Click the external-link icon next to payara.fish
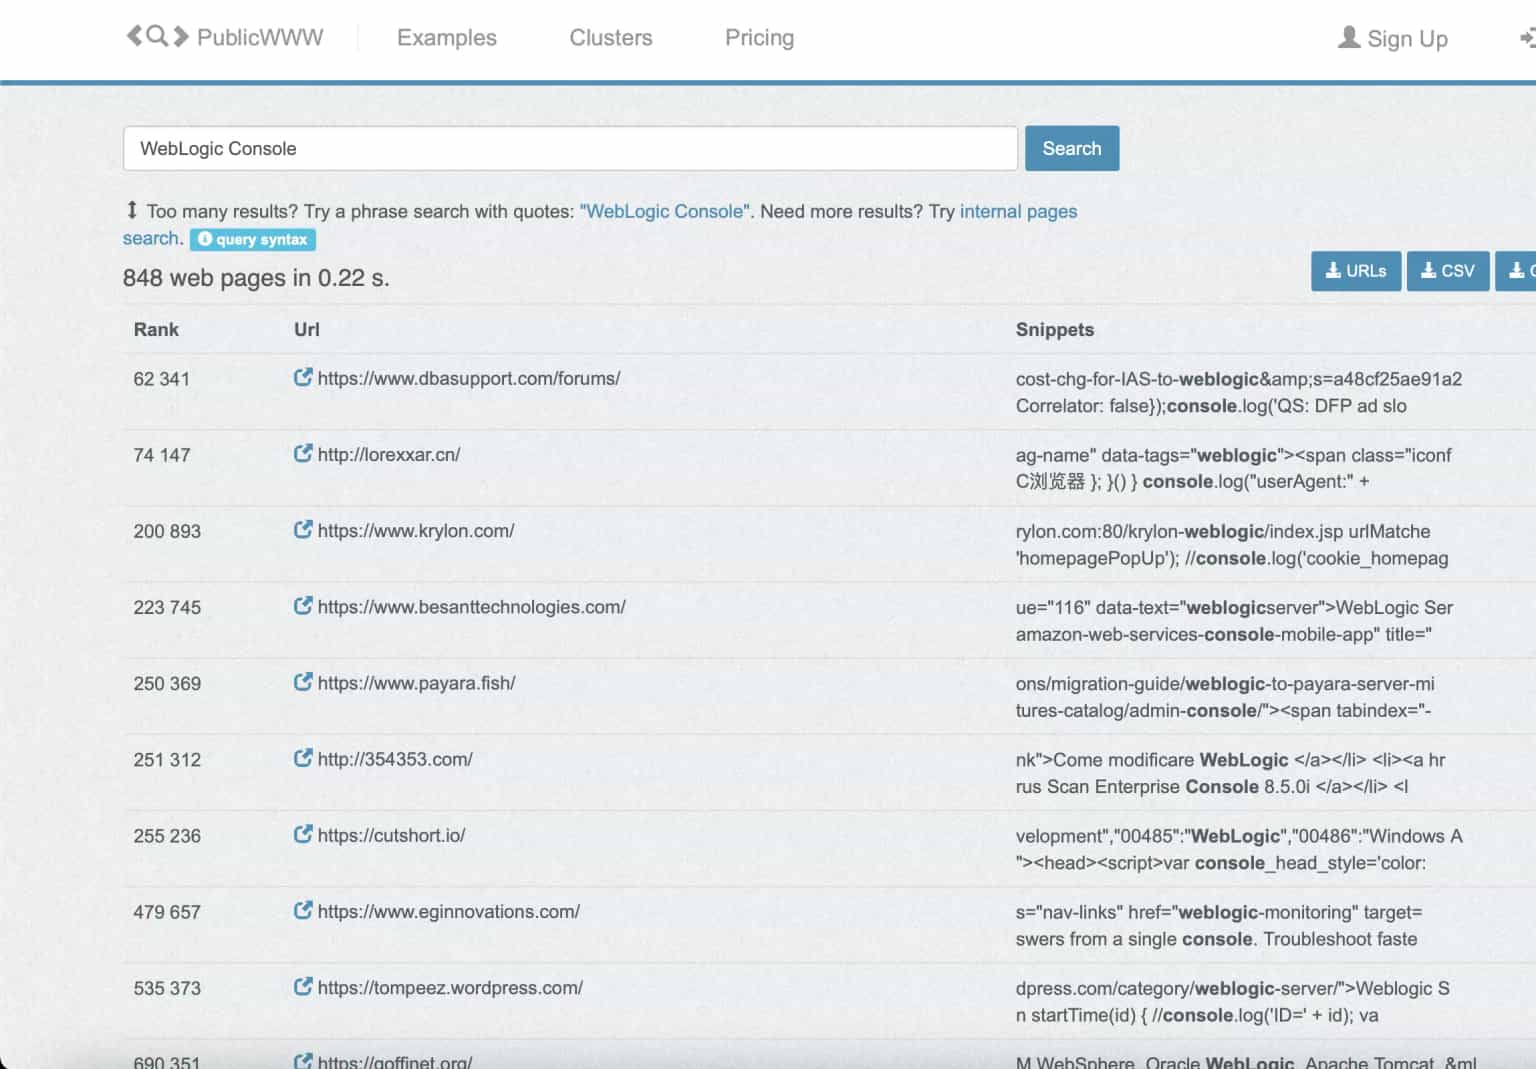The height and width of the screenshot is (1069, 1536). 302,682
